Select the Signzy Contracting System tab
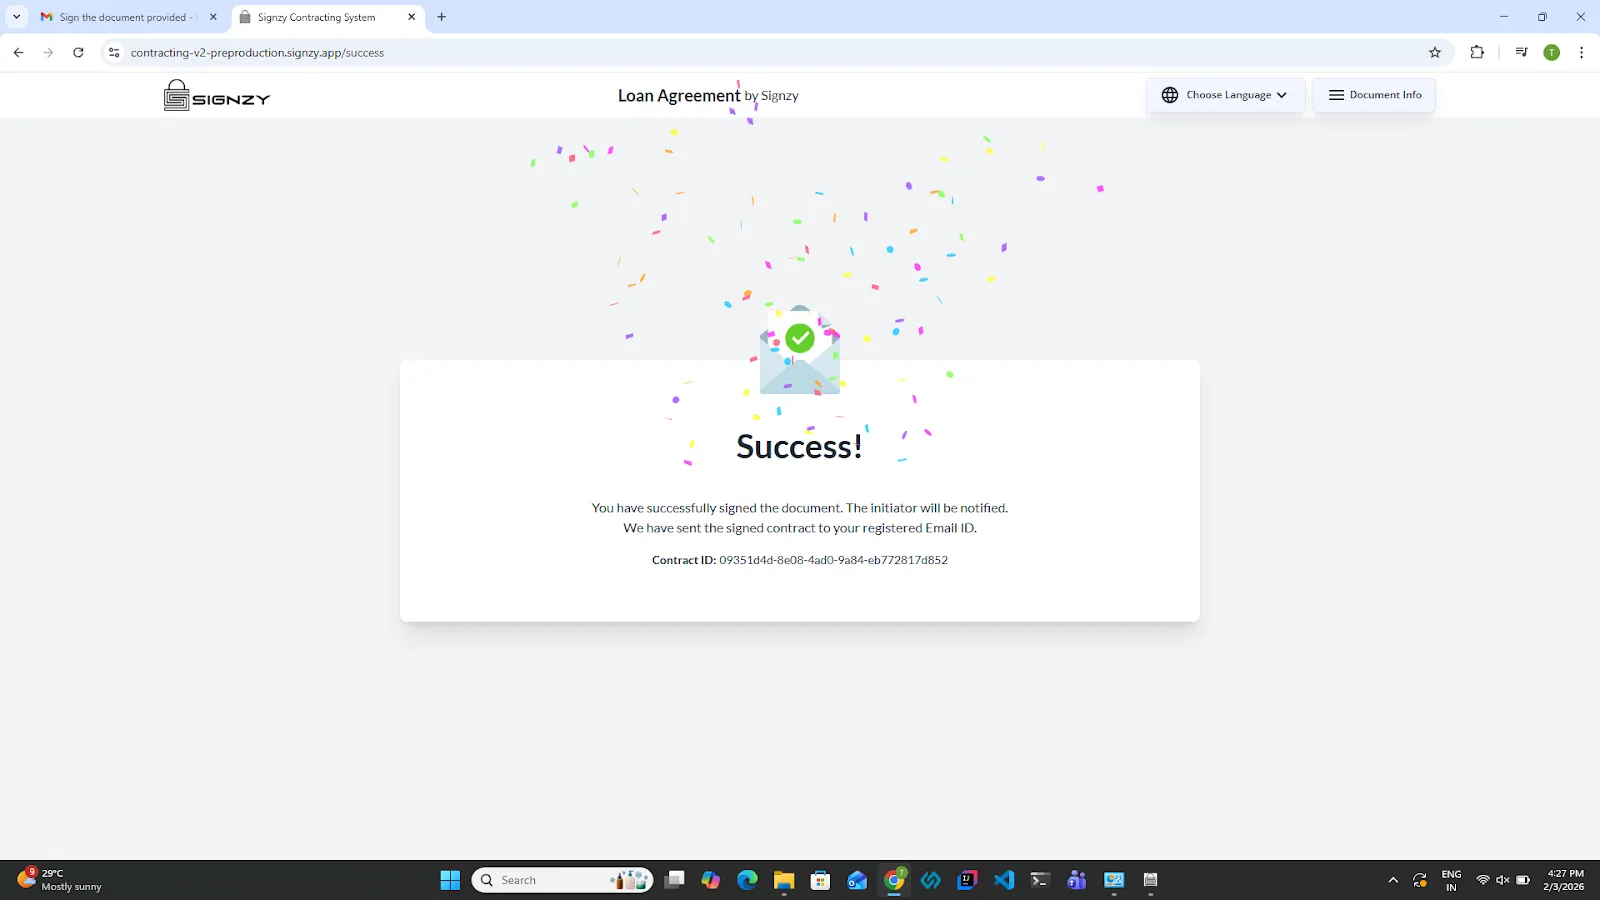1600x900 pixels. tap(327, 17)
